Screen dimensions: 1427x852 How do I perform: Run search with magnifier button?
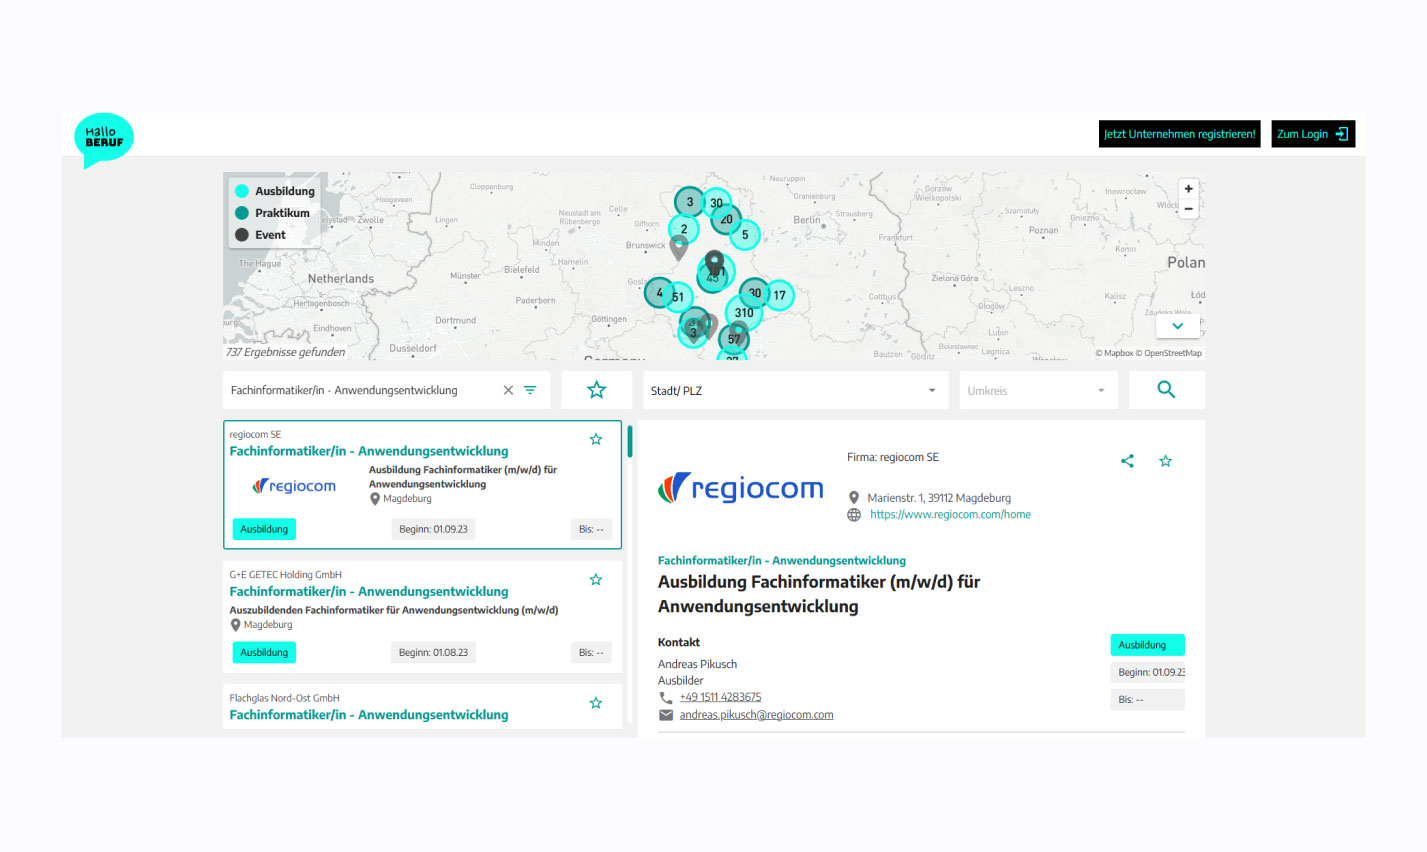1166,390
